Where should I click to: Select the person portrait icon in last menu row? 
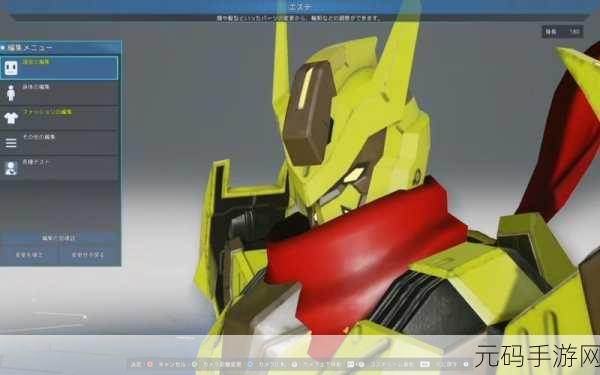pos(11,168)
